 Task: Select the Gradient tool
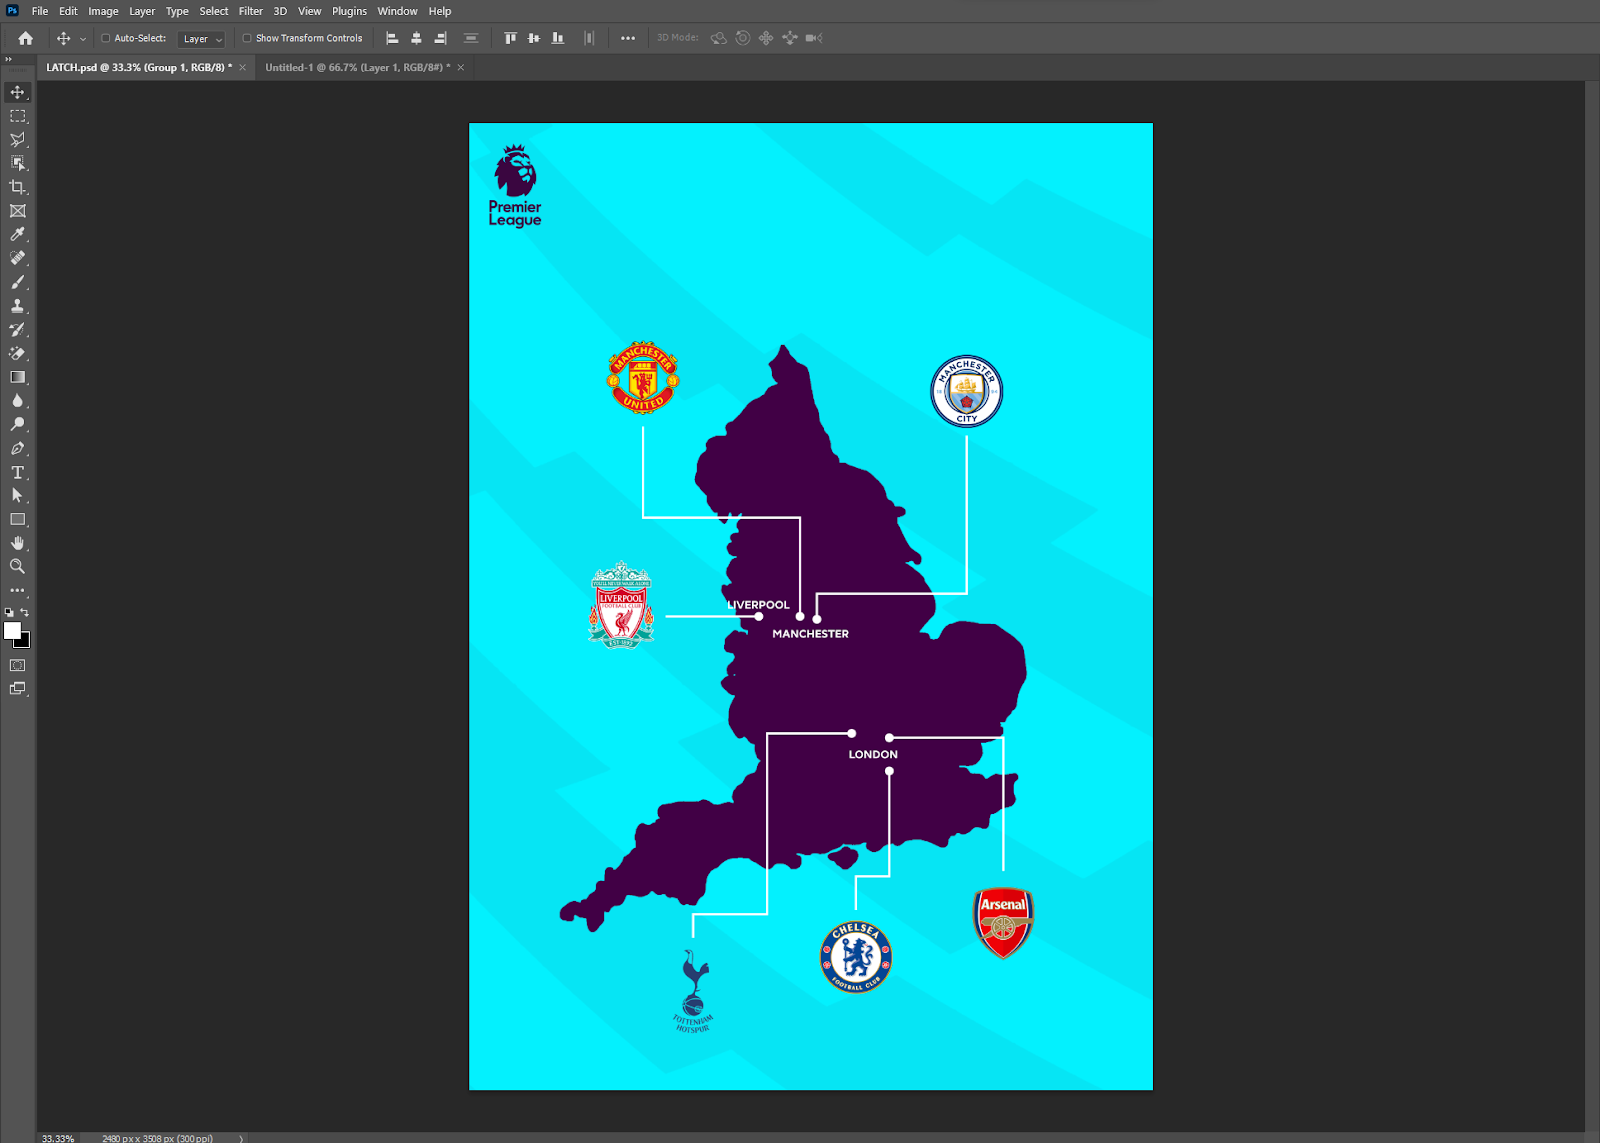click(18, 377)
